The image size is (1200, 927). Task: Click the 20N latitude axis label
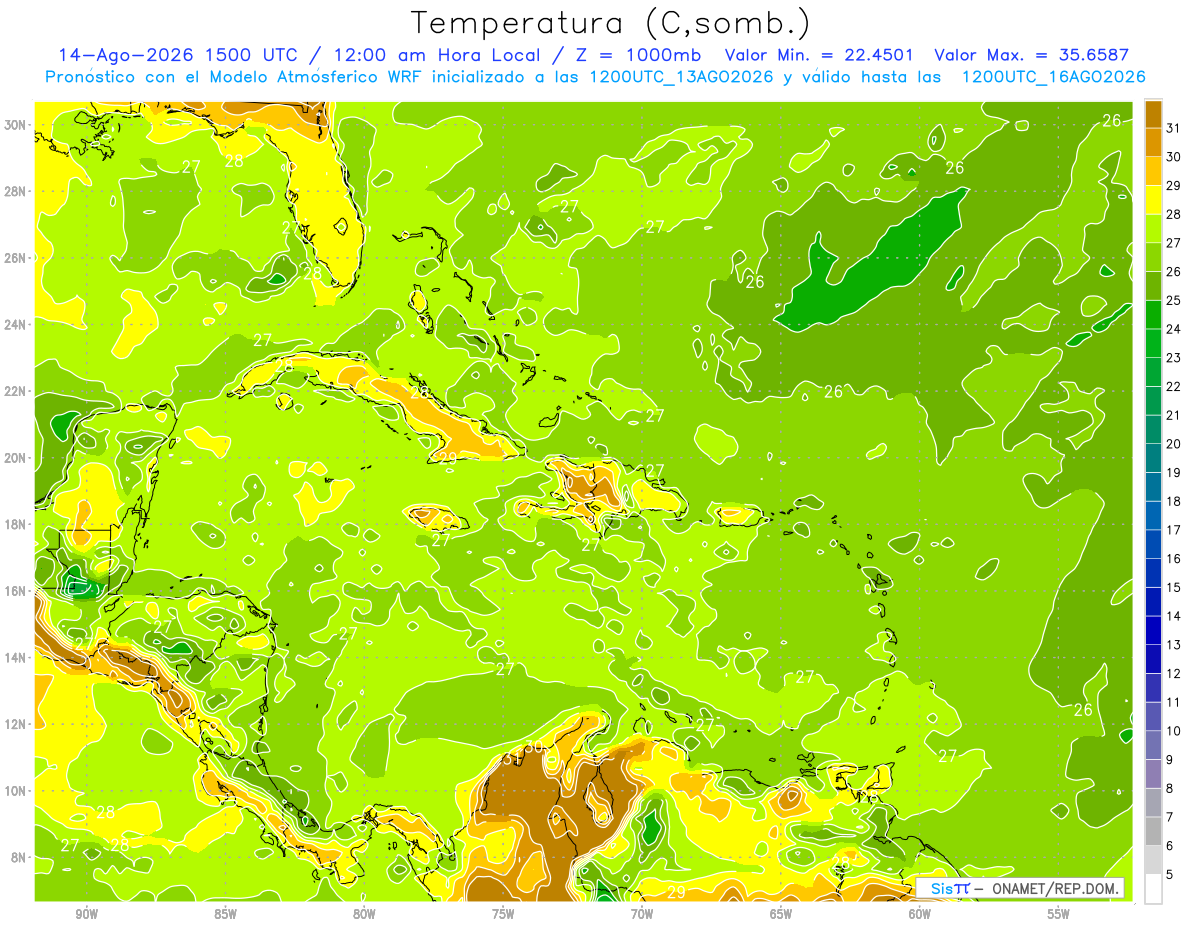coord(17,458)
